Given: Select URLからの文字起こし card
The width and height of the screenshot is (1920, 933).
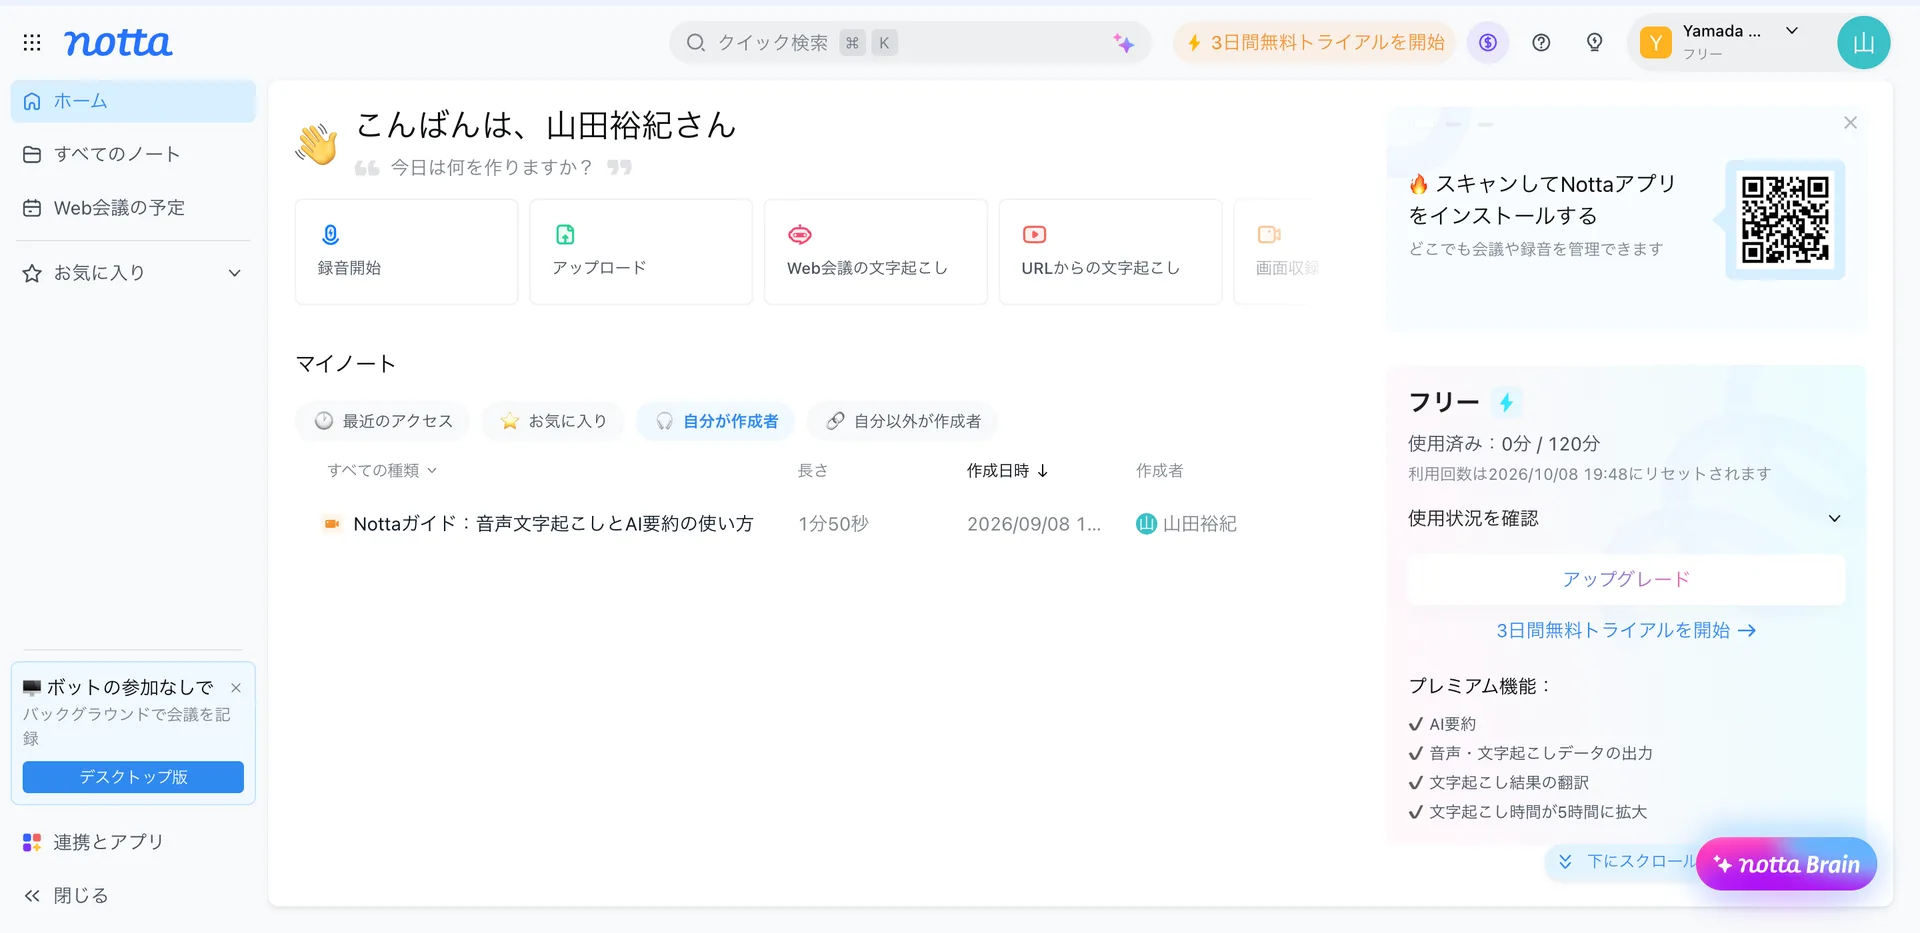Looking at the screenshot, I should point(1110,251).
